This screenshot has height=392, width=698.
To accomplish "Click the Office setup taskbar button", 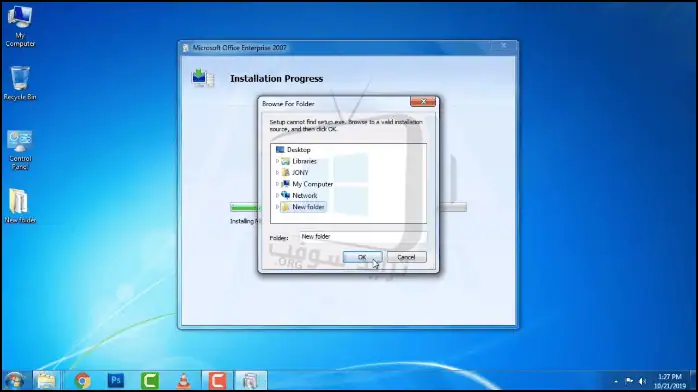I will 251,381.
